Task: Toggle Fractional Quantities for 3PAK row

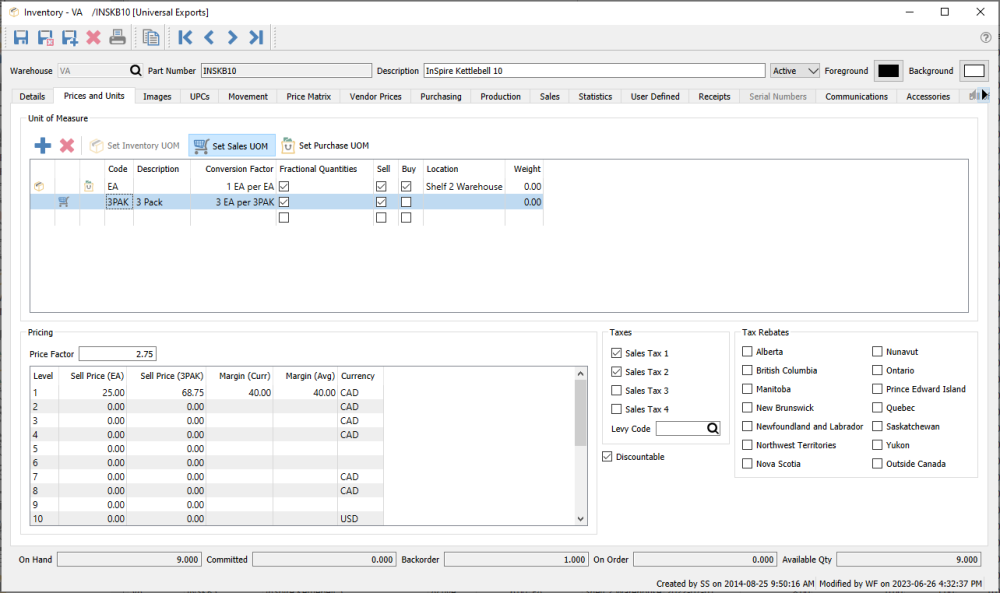Action: coord(284,201)
